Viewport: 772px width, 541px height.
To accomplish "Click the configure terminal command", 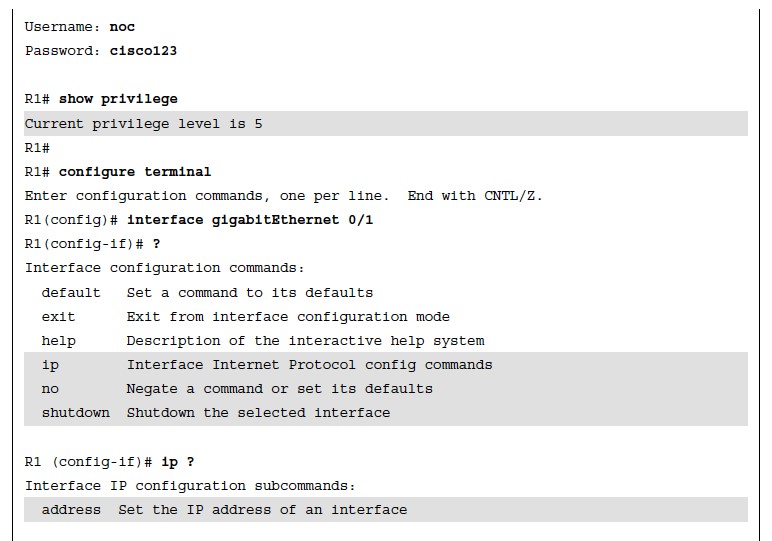I will point(135,172).
